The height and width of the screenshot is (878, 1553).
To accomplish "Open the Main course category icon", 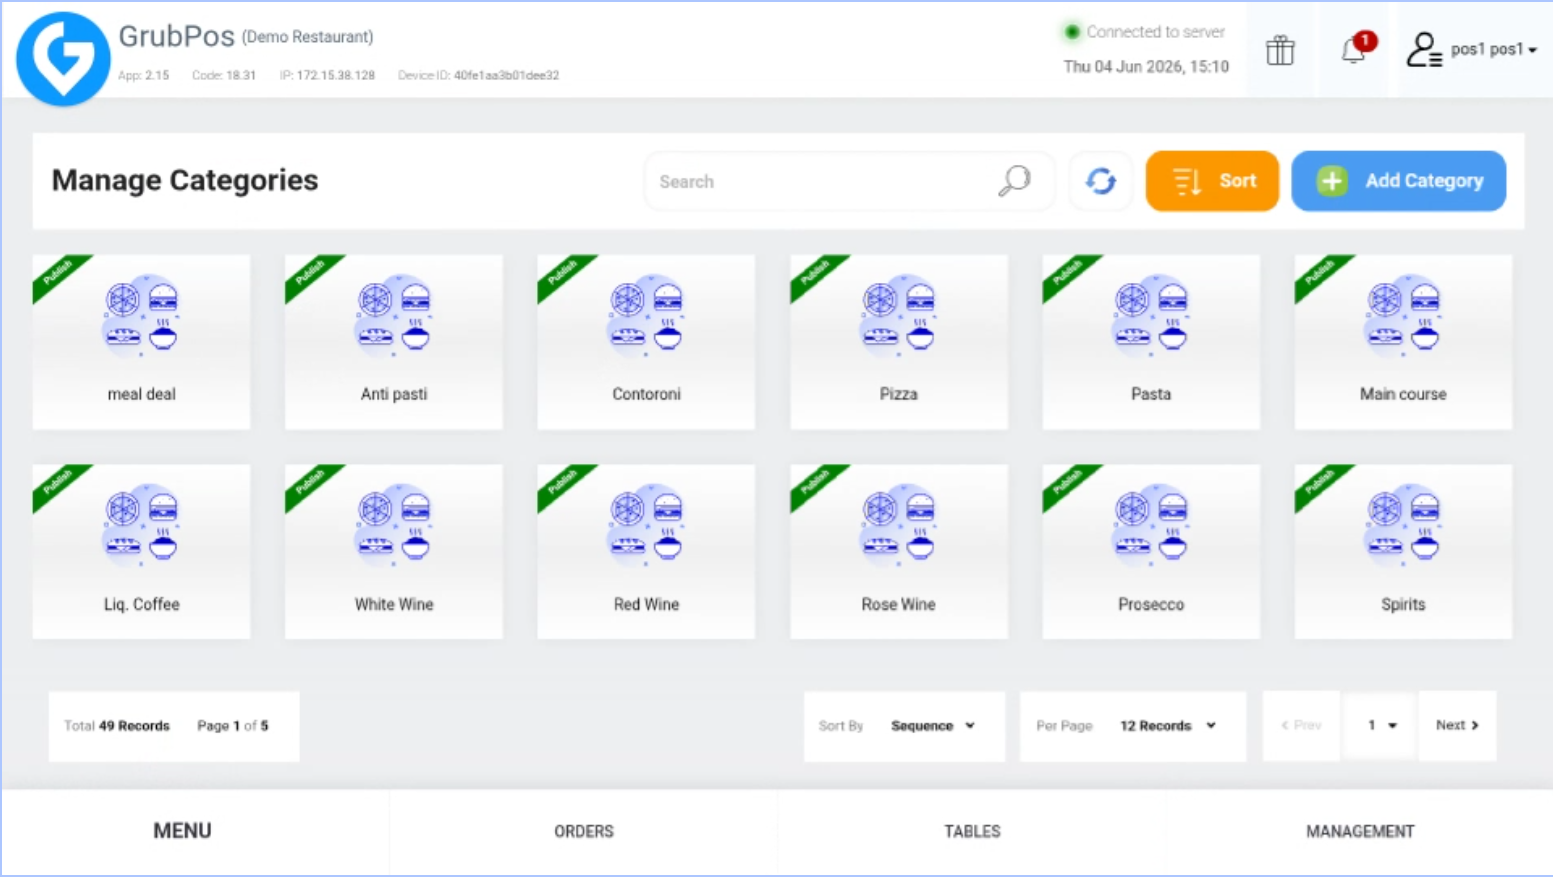I will coord(1403,316).
